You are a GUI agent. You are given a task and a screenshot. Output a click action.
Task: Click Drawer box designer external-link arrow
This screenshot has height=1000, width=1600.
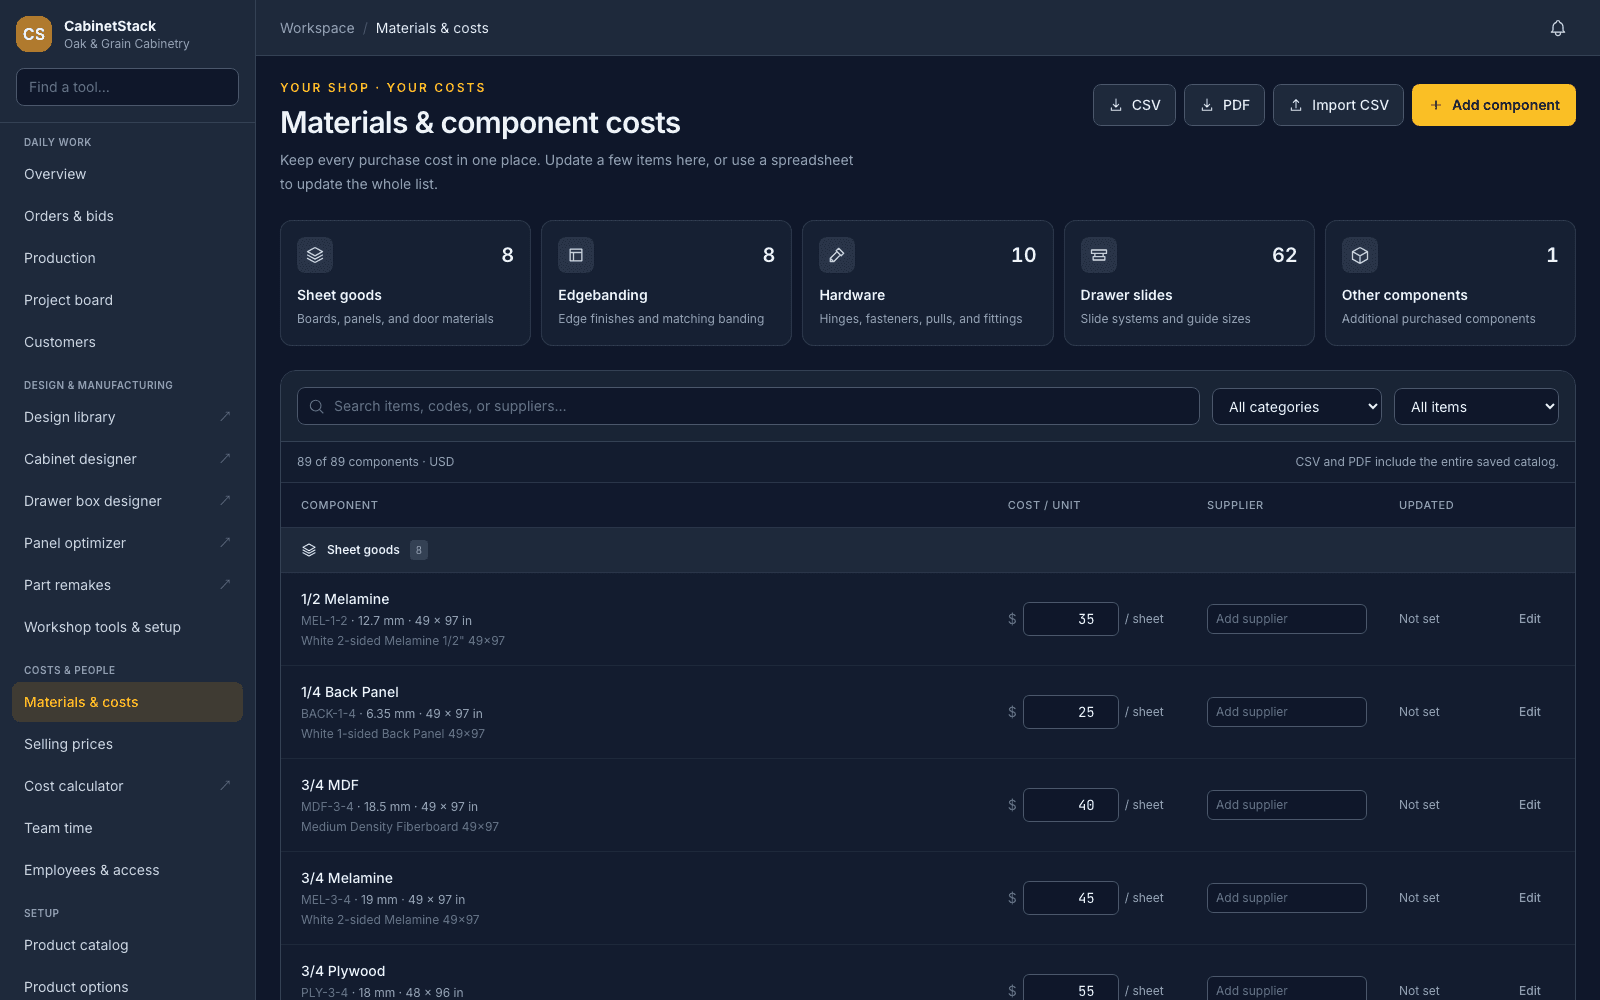tap(225, 500)
